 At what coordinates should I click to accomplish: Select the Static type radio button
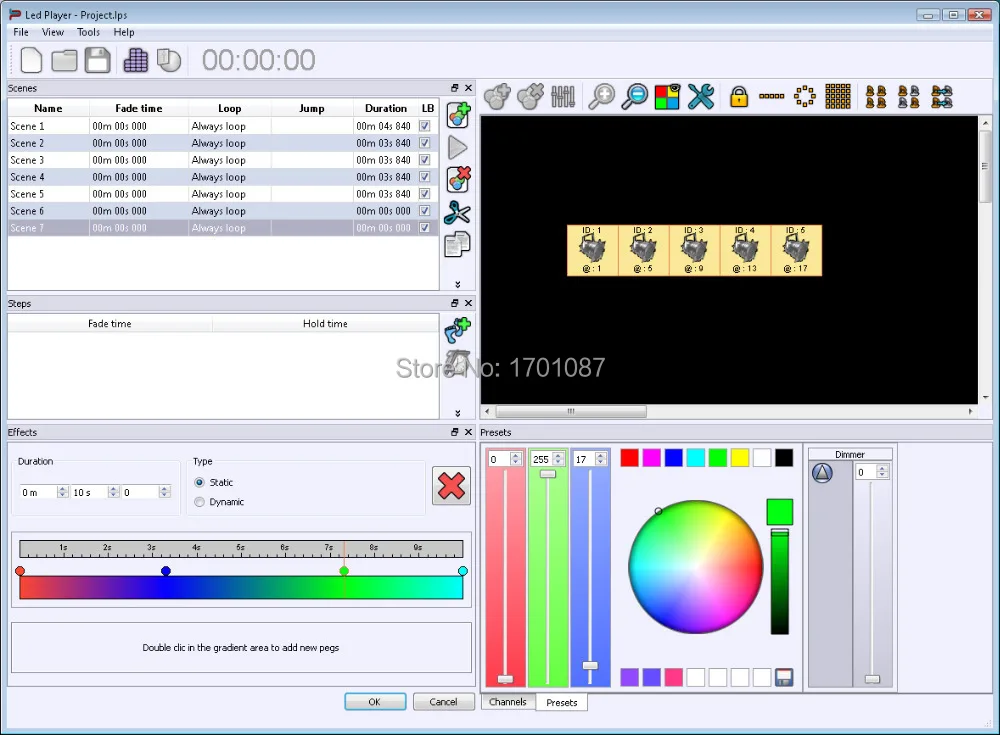(x=200, y=482)
